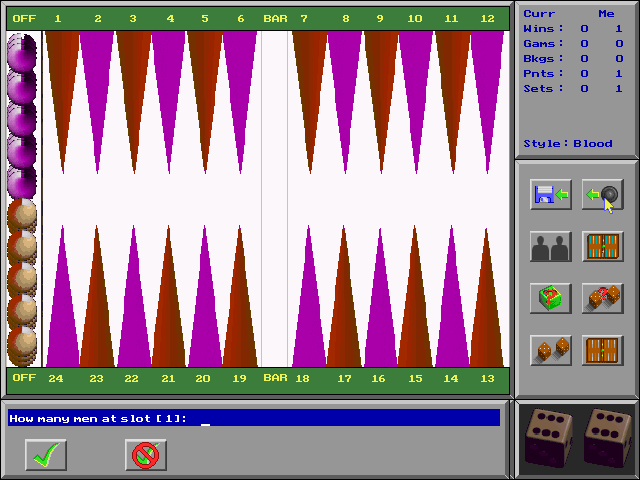
Task: Click the central BAR strip of the board
Action: pyautogui.click(x=275, y=200)
